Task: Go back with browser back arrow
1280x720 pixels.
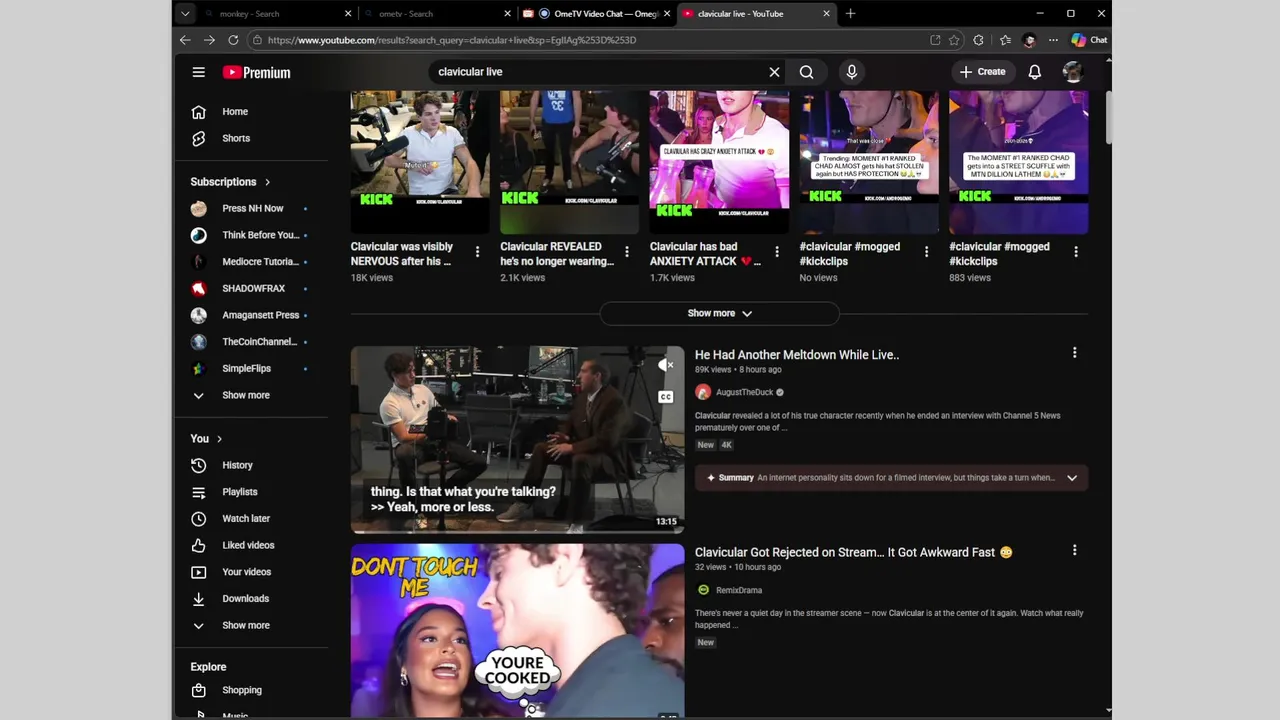Action: tap(185, 40)
